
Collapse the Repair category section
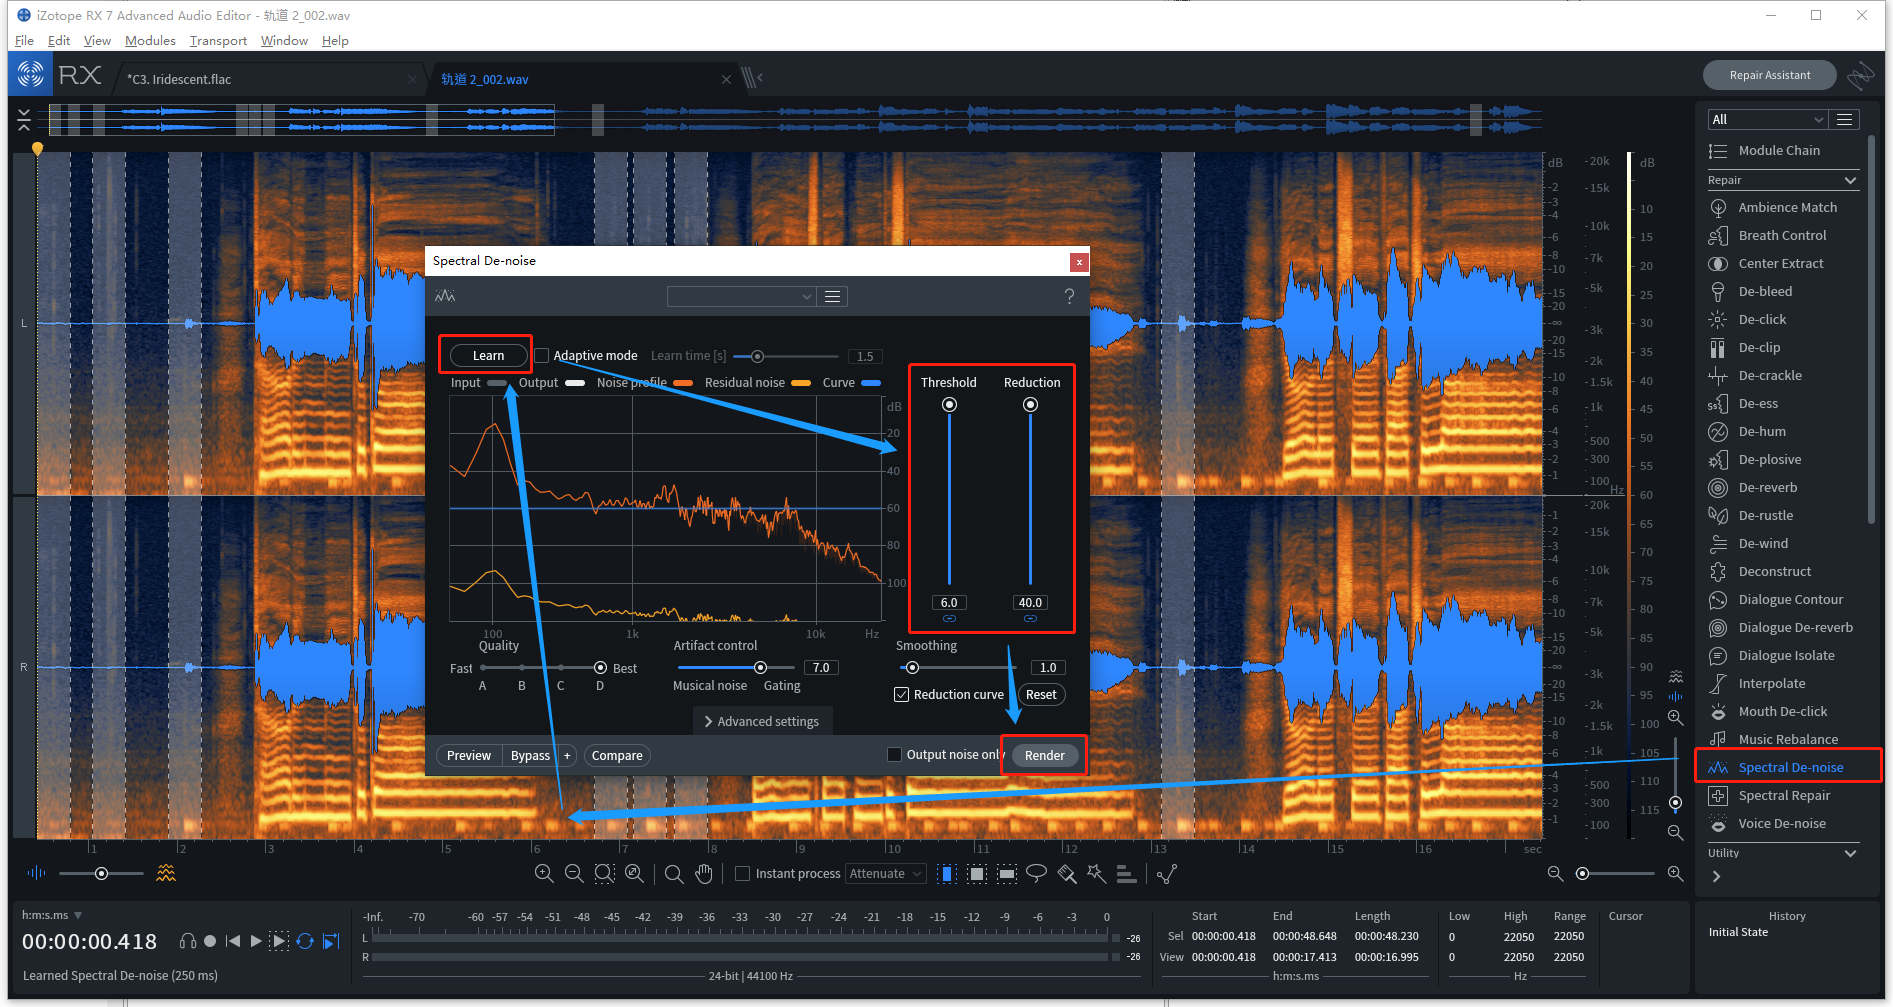pyautogui.click(x=1850, y=180)
